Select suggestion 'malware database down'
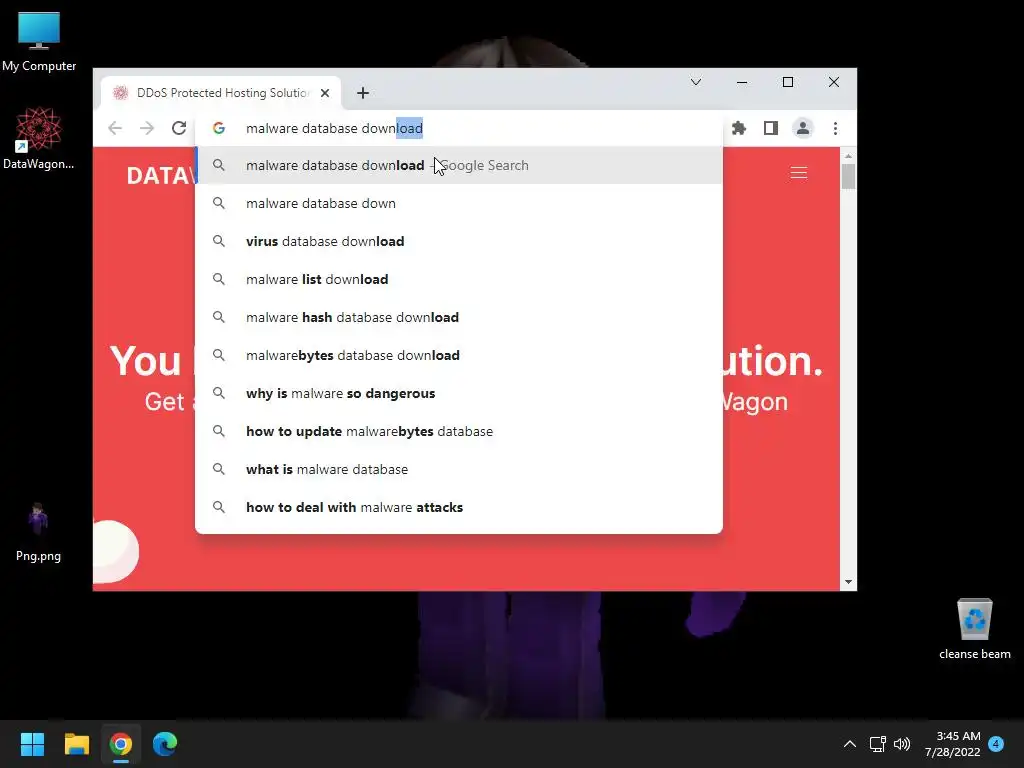The width and height of the screenshot is (1024, 768). pyautogui.click(x=458, y=203)
